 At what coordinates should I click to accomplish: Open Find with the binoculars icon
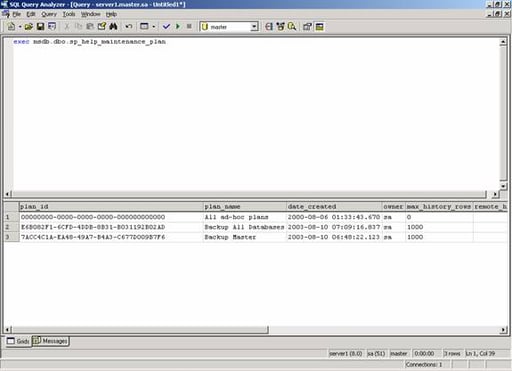click(113, 27)
